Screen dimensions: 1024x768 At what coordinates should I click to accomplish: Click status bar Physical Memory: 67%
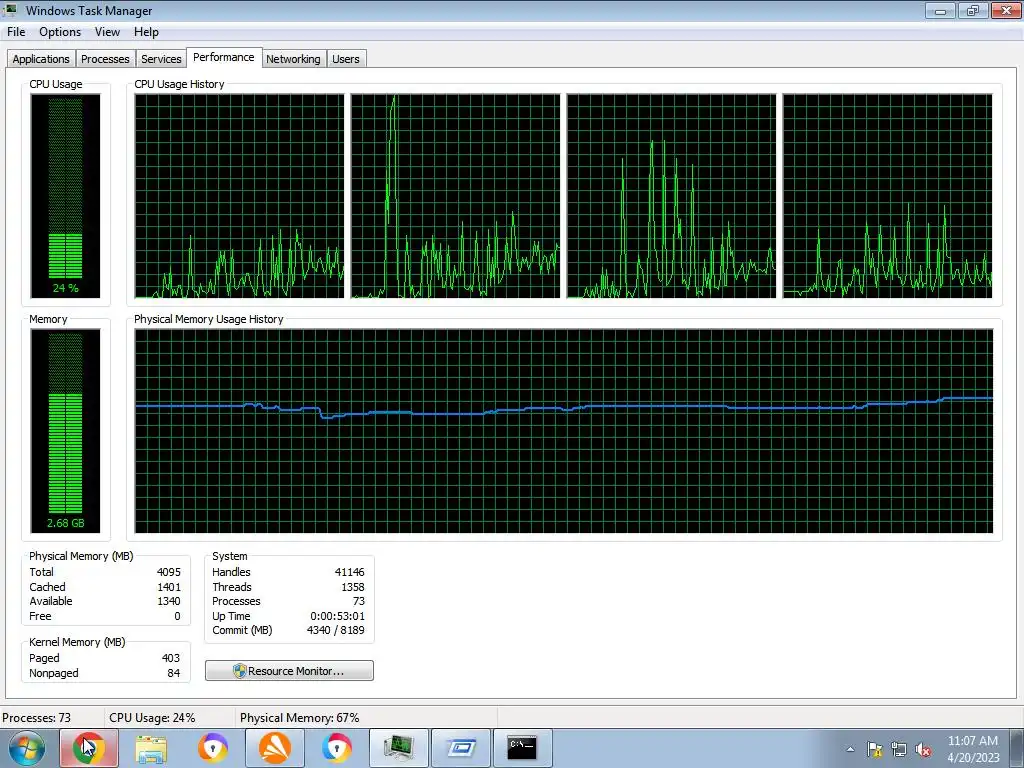coord(300,718)
